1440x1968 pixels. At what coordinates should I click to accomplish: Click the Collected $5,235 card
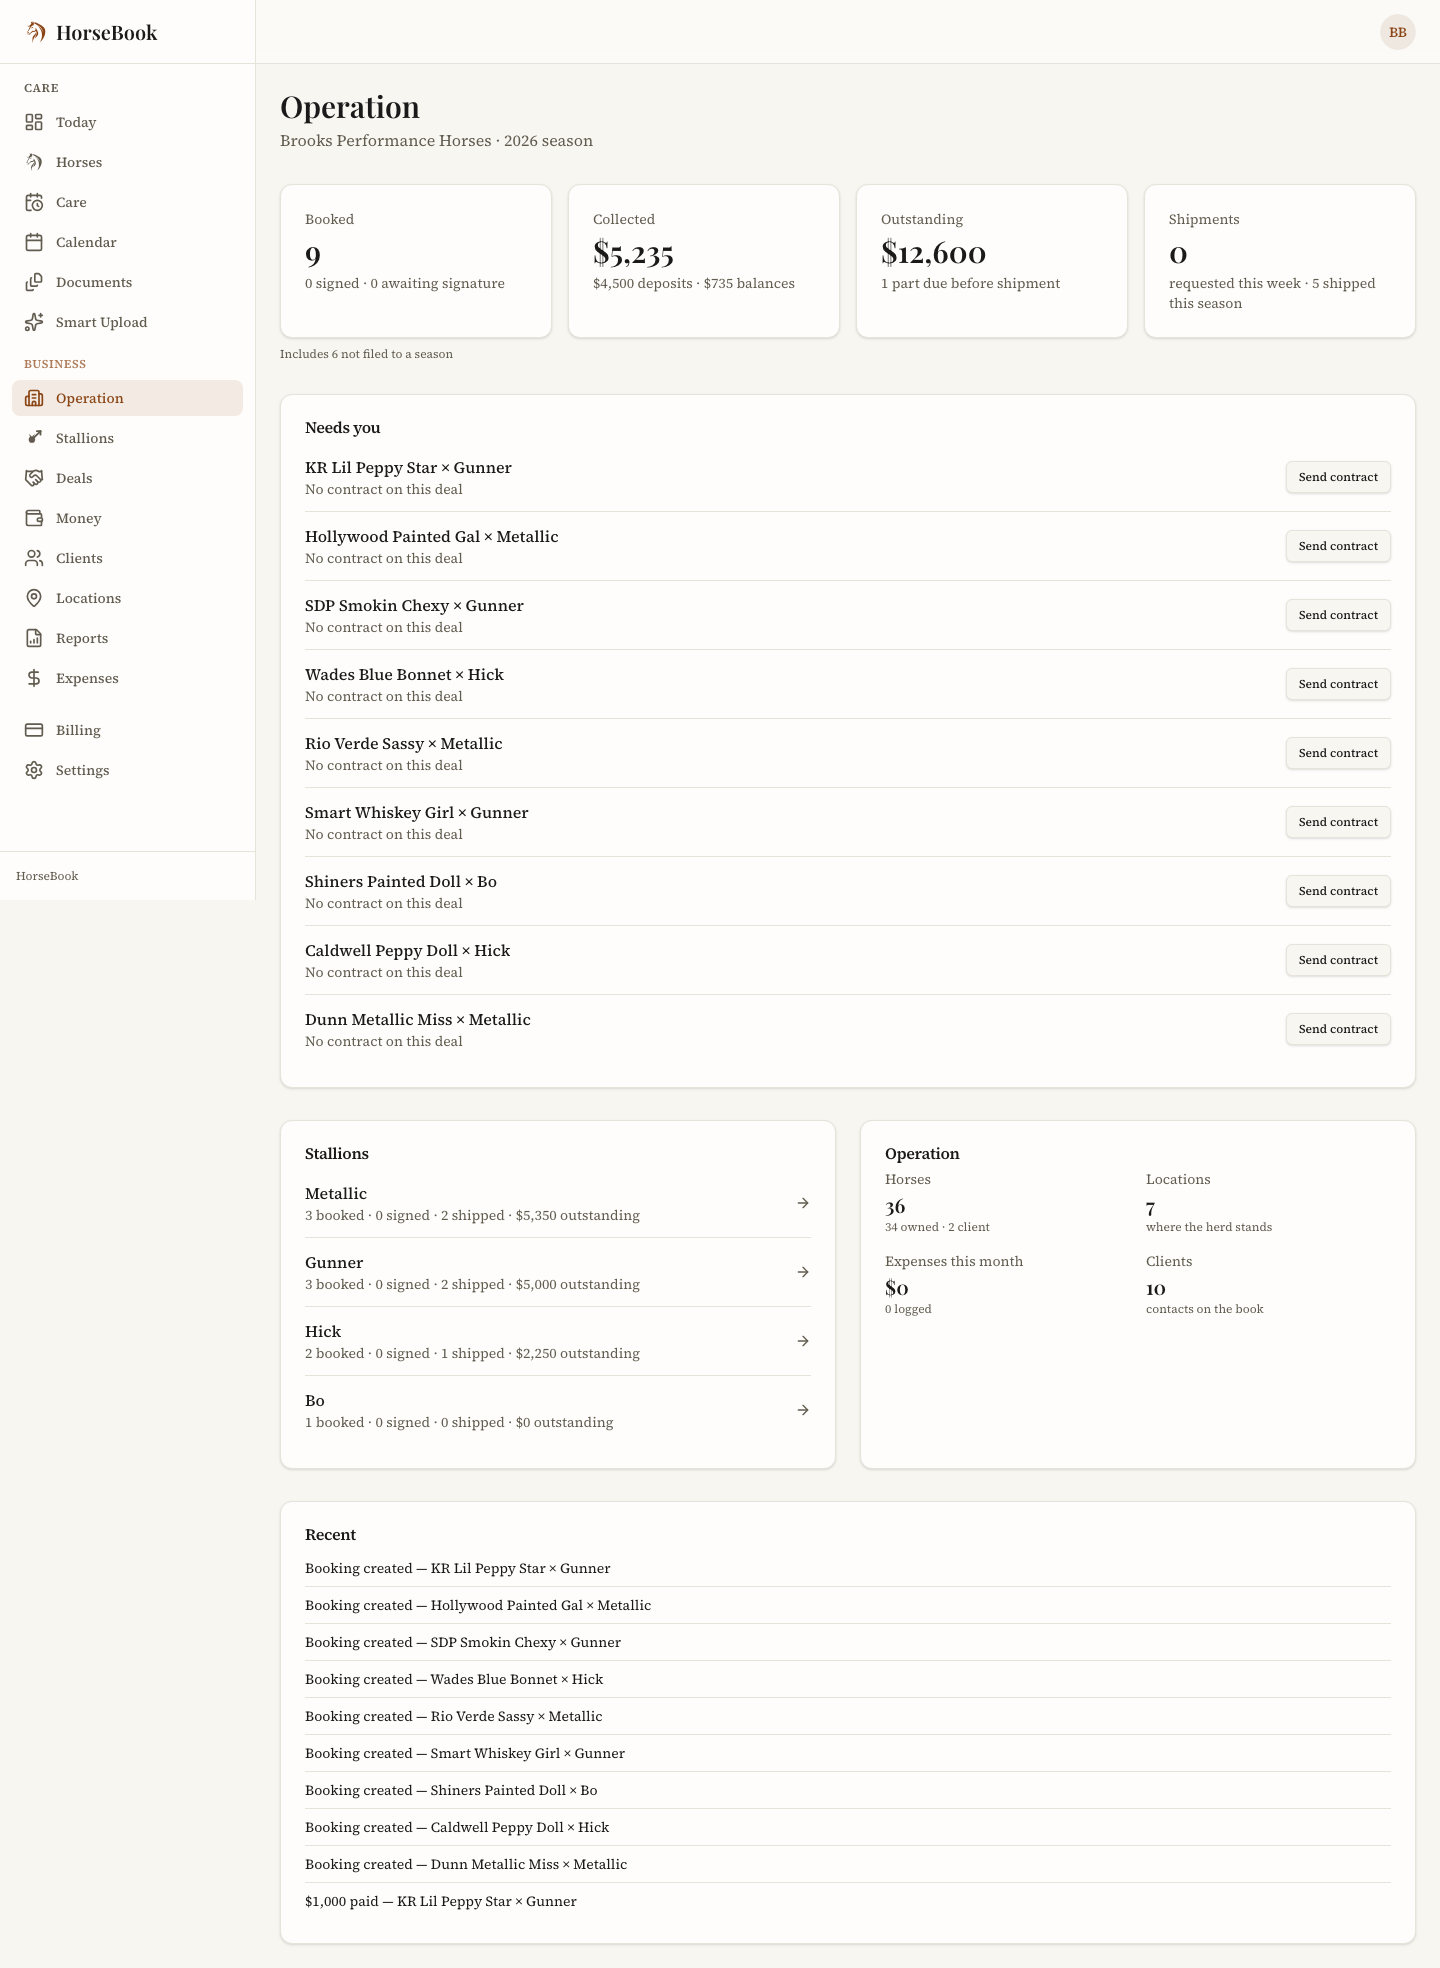(704, 261)
